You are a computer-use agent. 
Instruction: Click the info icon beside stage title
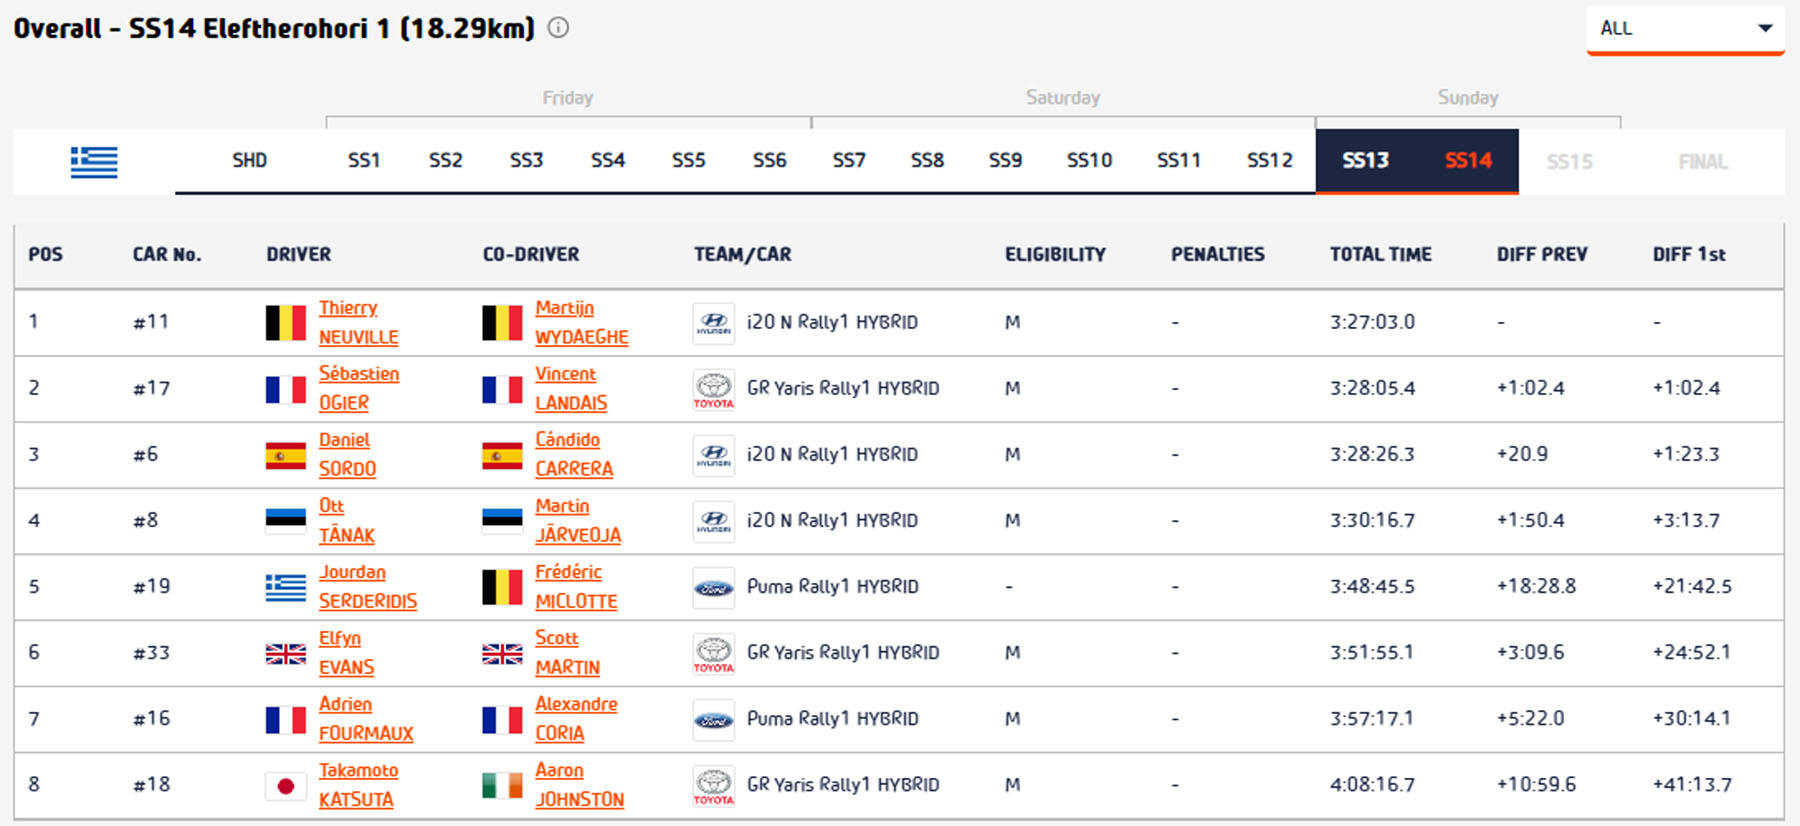558,28
